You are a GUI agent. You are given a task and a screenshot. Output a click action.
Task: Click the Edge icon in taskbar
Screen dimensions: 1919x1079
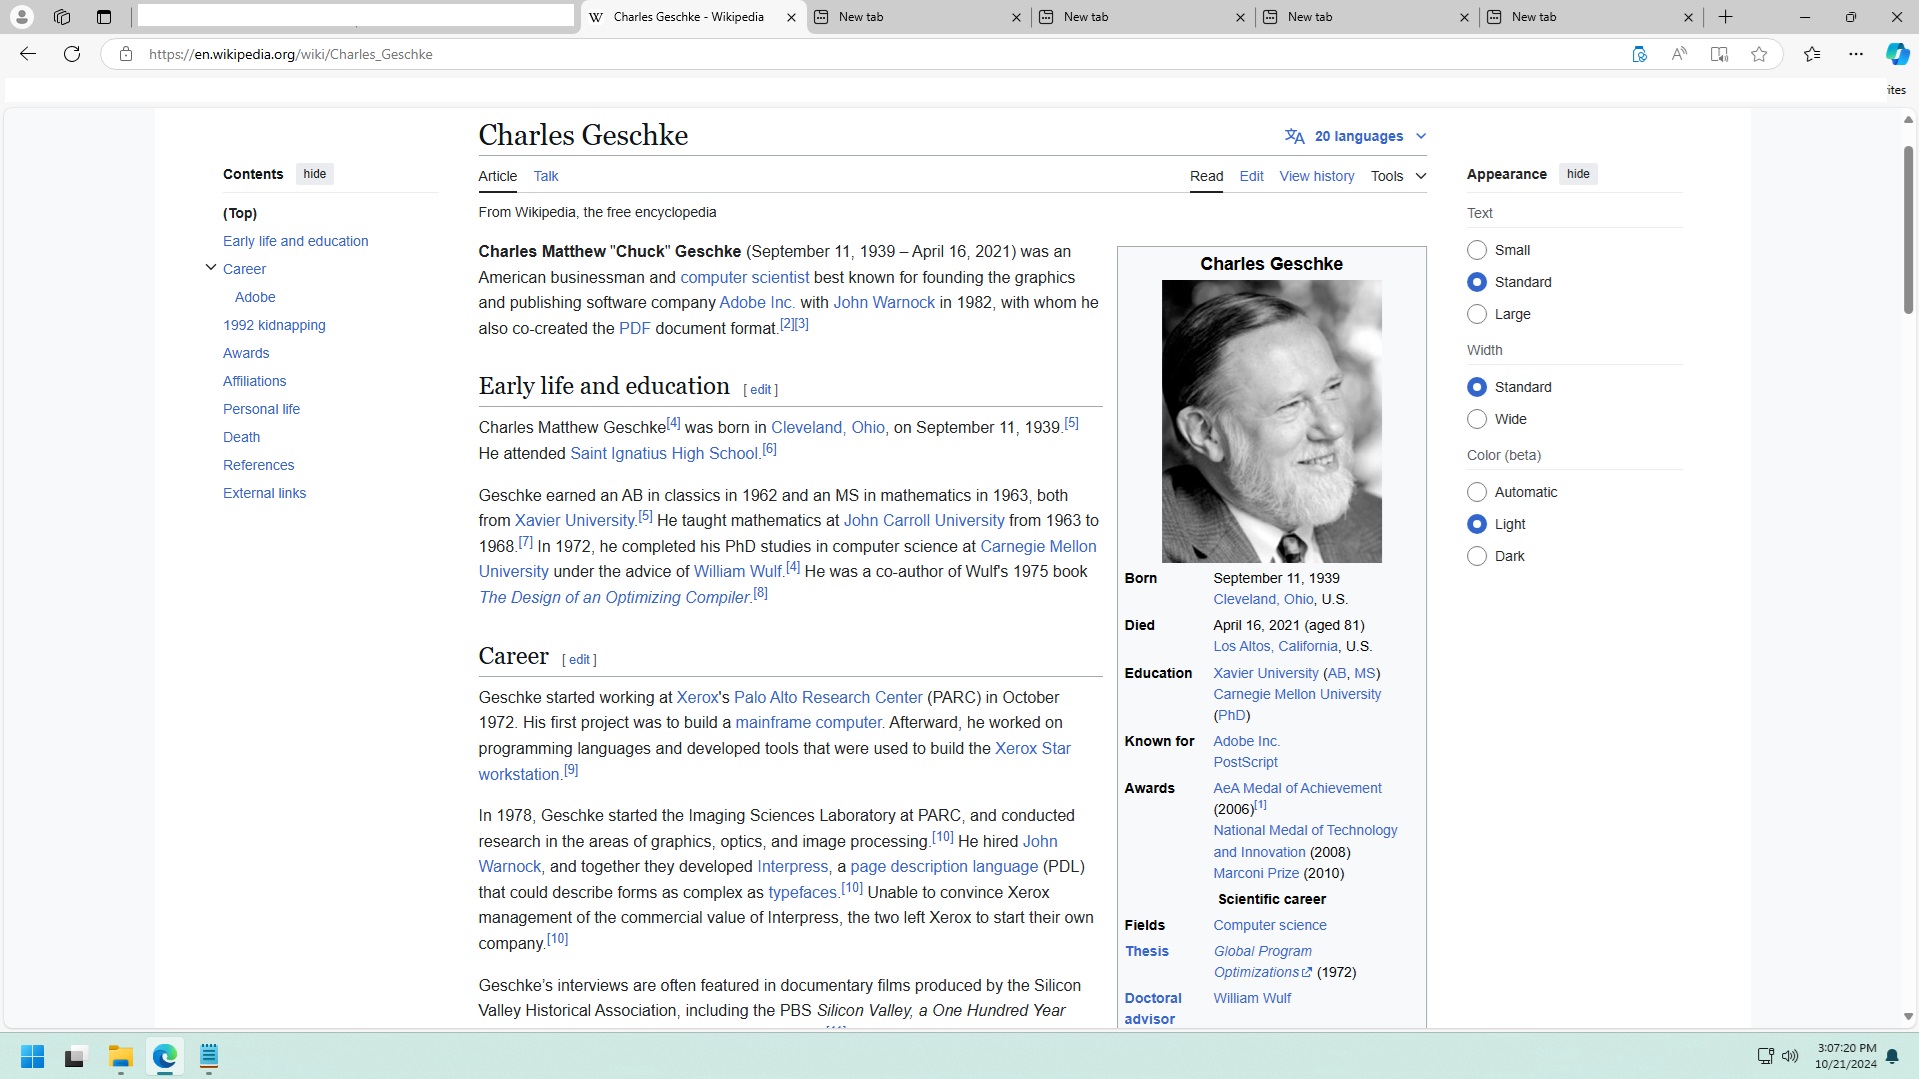point(165,1056)
